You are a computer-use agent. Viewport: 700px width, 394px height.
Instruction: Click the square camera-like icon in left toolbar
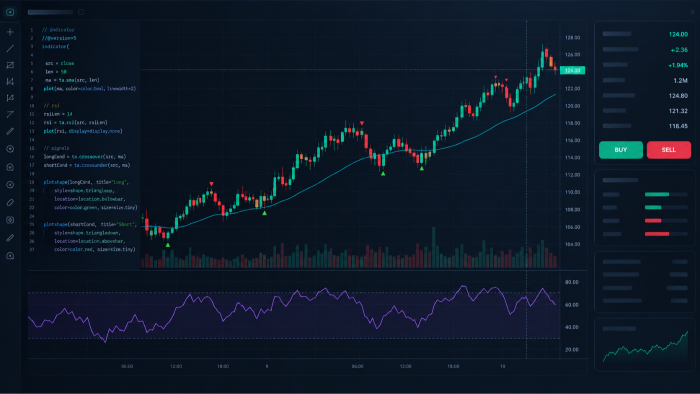tap(10, 220)
